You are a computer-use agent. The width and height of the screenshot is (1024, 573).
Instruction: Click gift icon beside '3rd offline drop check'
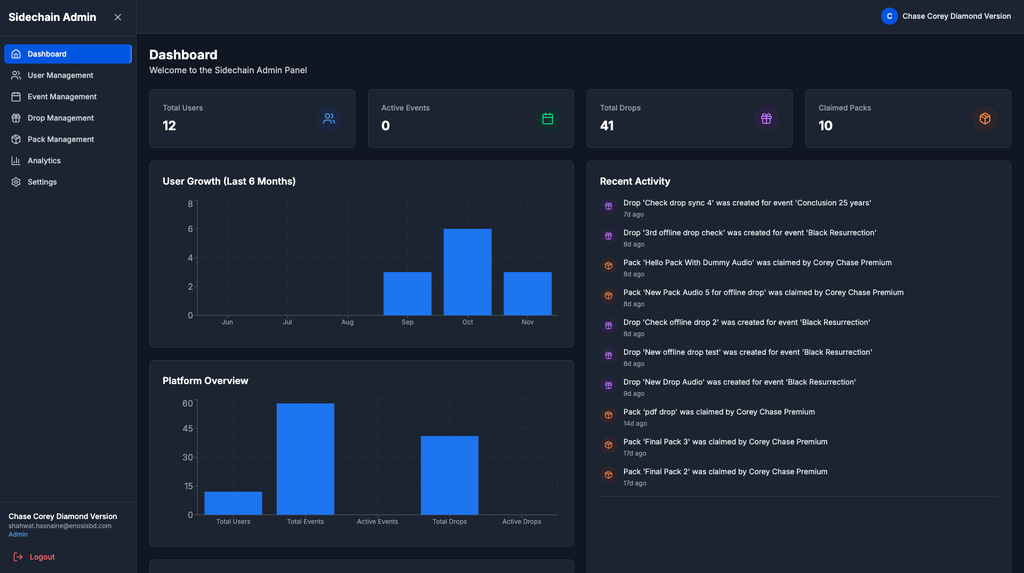tap(609, 236)
